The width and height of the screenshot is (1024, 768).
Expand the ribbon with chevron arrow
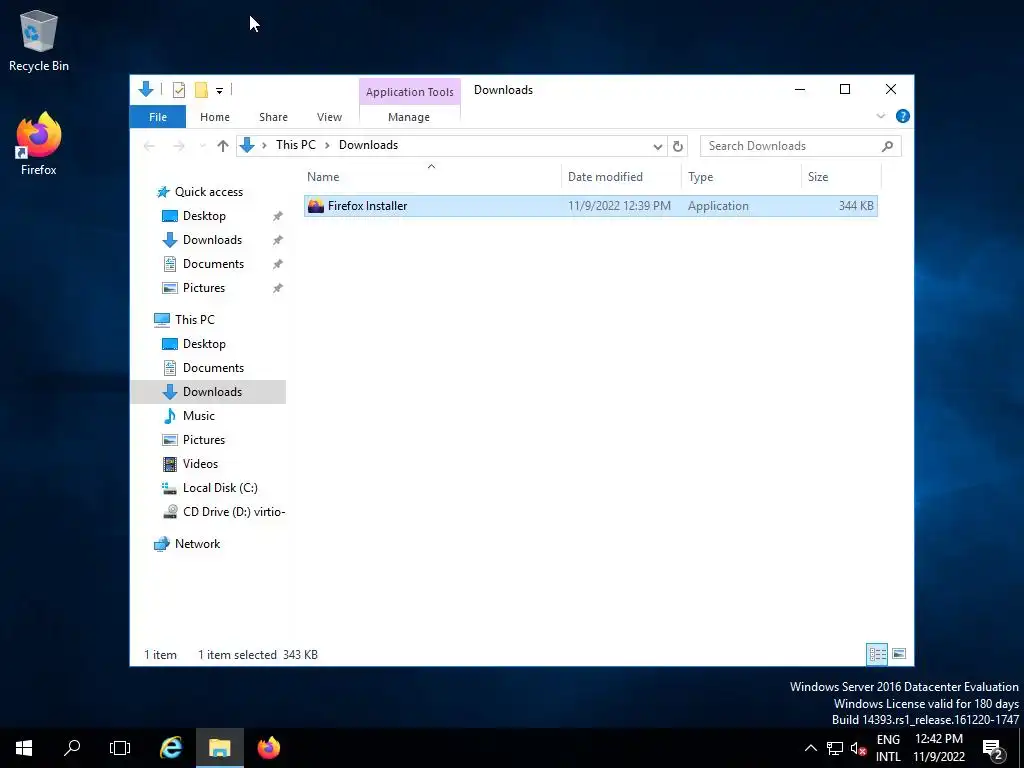pyautogui.click(x=880, y=116)
